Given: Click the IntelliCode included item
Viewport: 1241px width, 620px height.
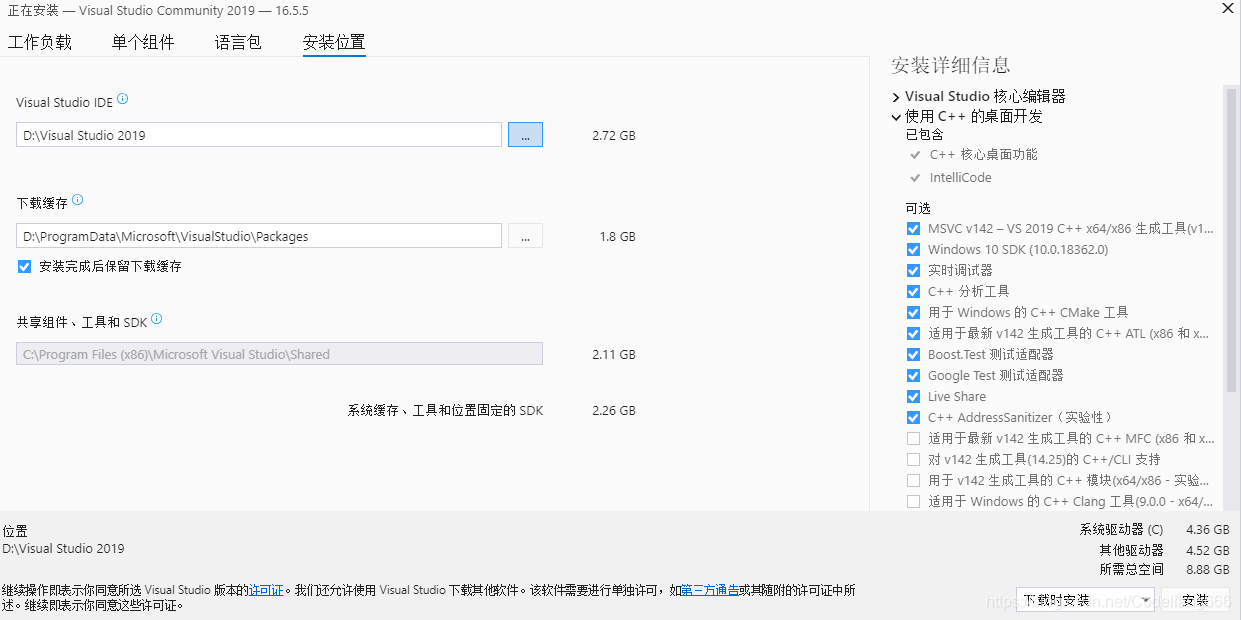Looking at the screenshot, I should click(961, 178).
